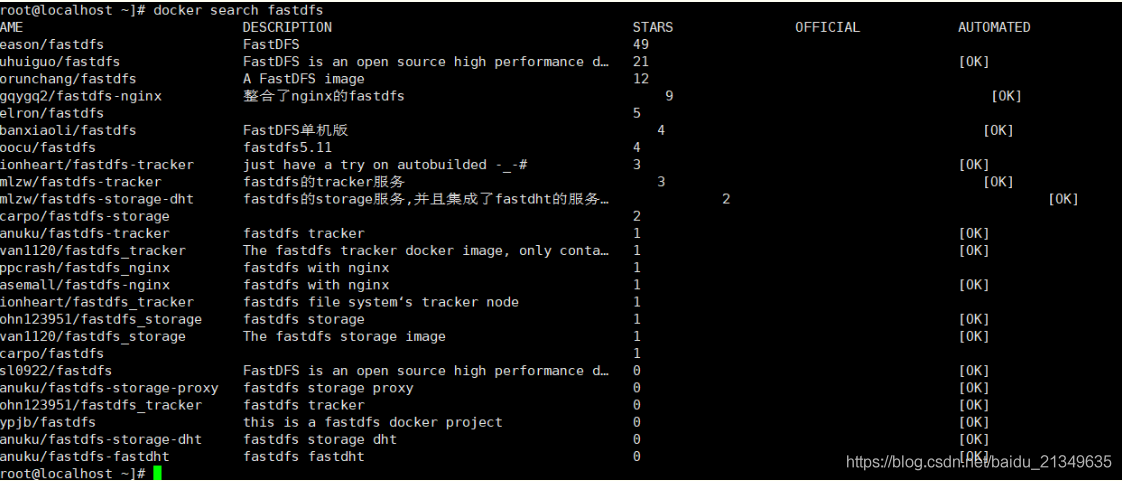Click the ppcrash/fastdfs_nginx image name

(84, 268)
